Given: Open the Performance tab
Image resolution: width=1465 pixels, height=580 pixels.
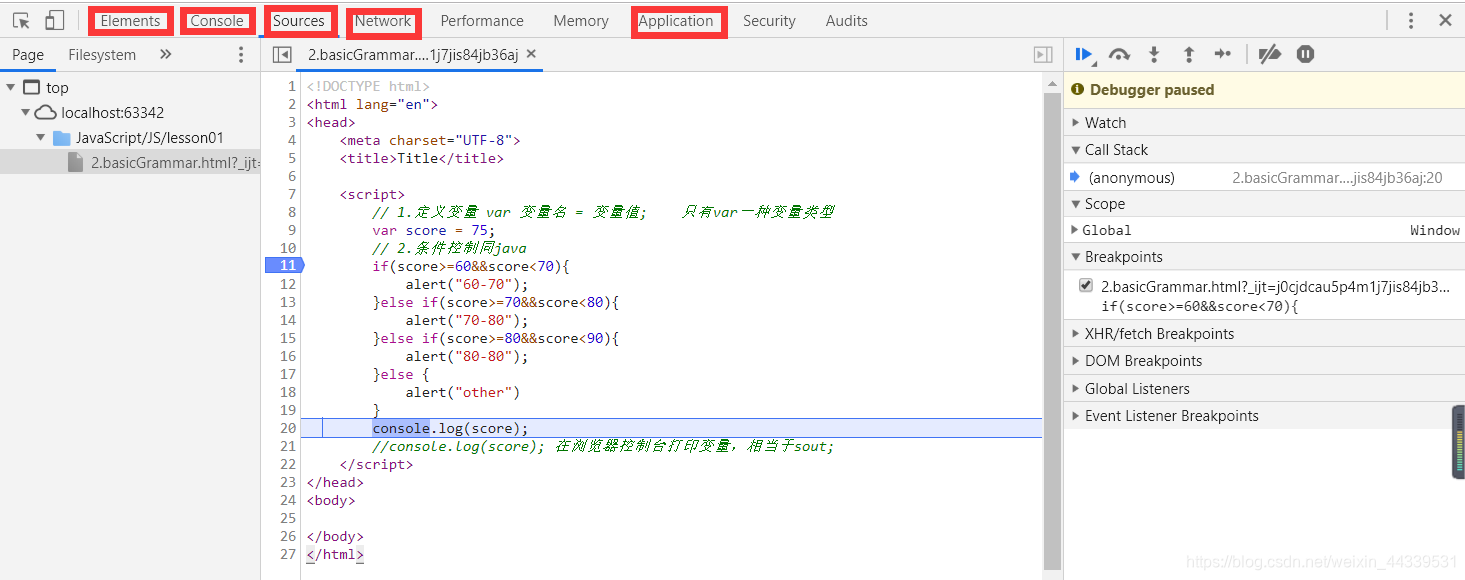Looking at the screenshot, I should (x=482, y=21).
